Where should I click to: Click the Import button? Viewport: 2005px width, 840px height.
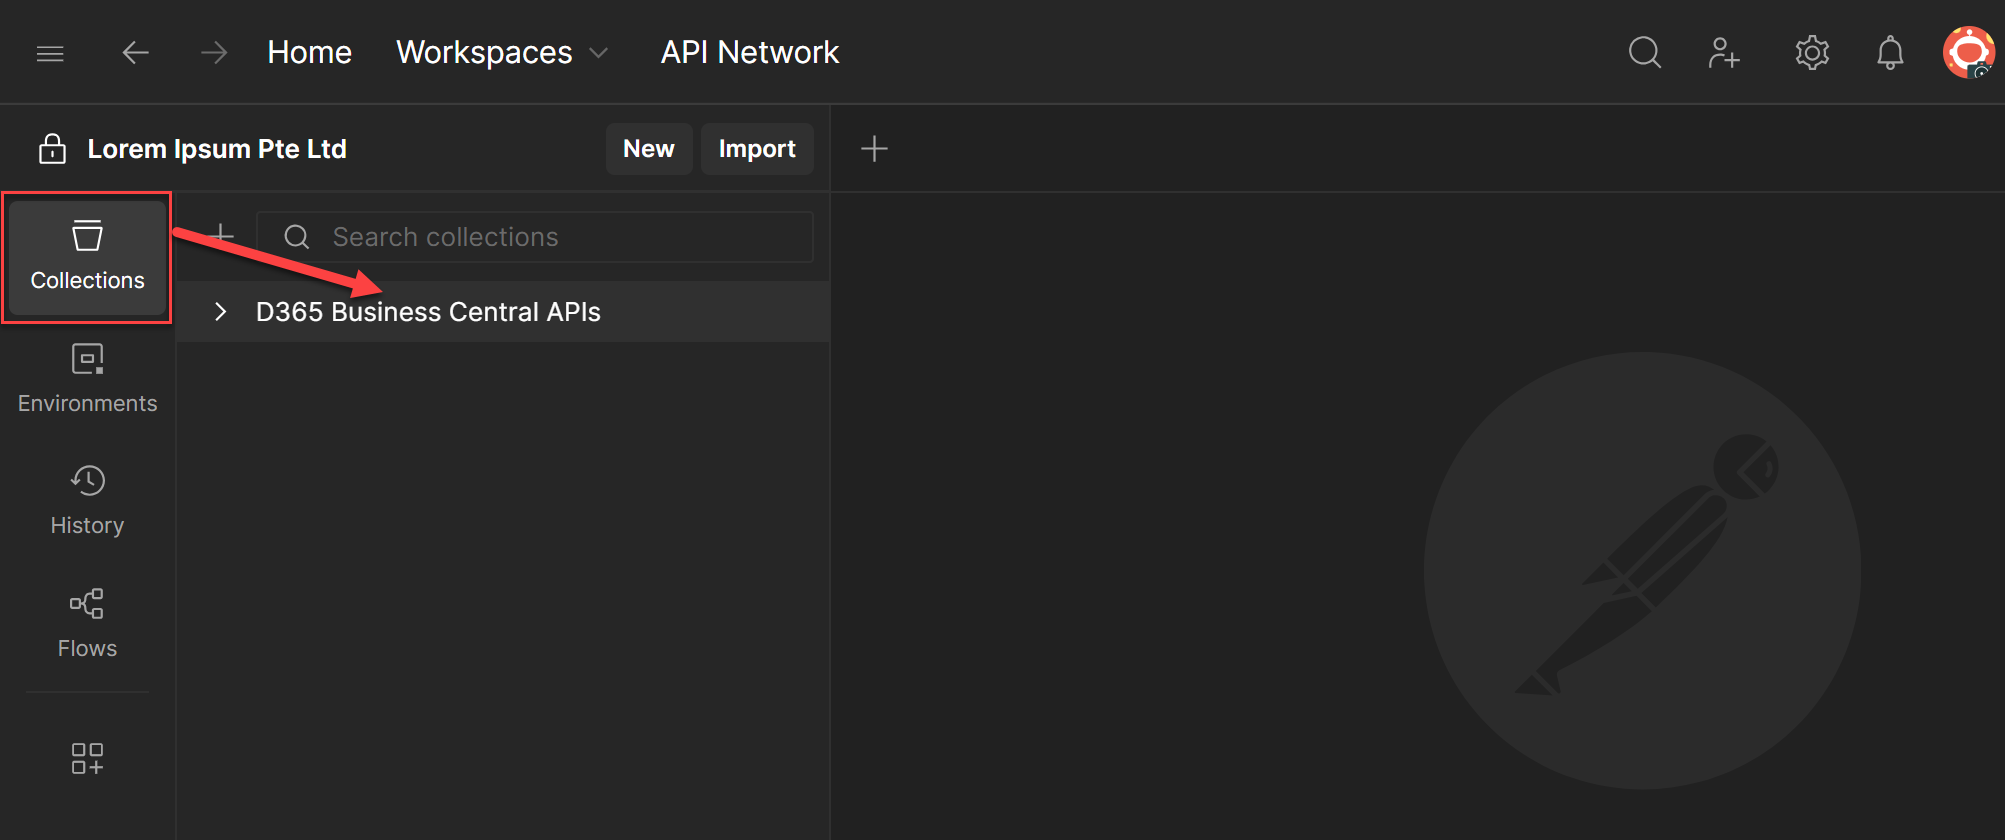[x=757, y=149]
